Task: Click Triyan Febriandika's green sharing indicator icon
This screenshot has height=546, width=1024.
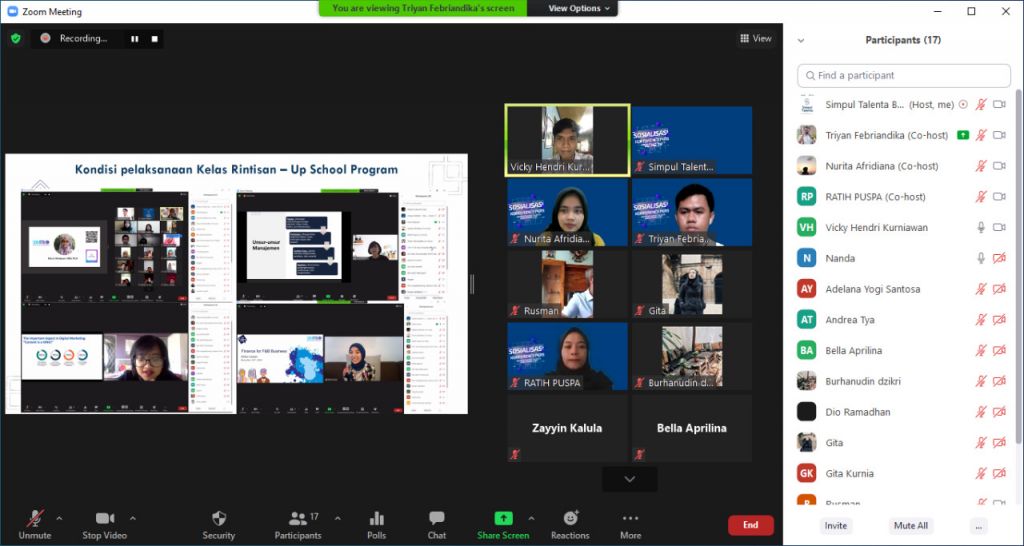Action: (x=963, y=135)
